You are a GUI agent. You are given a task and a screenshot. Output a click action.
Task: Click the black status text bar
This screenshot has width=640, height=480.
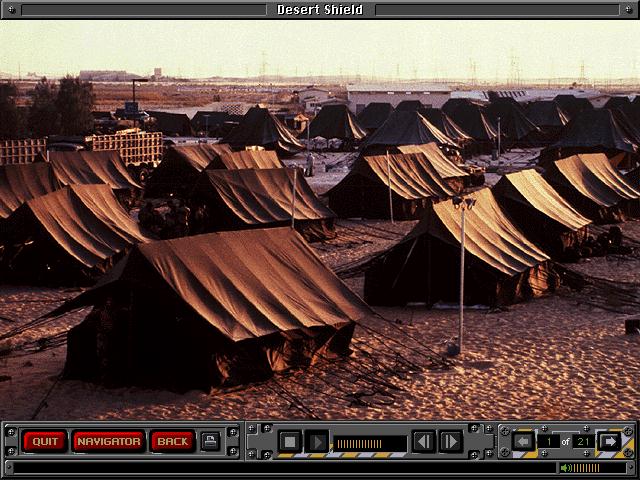[x=284, y=468]
